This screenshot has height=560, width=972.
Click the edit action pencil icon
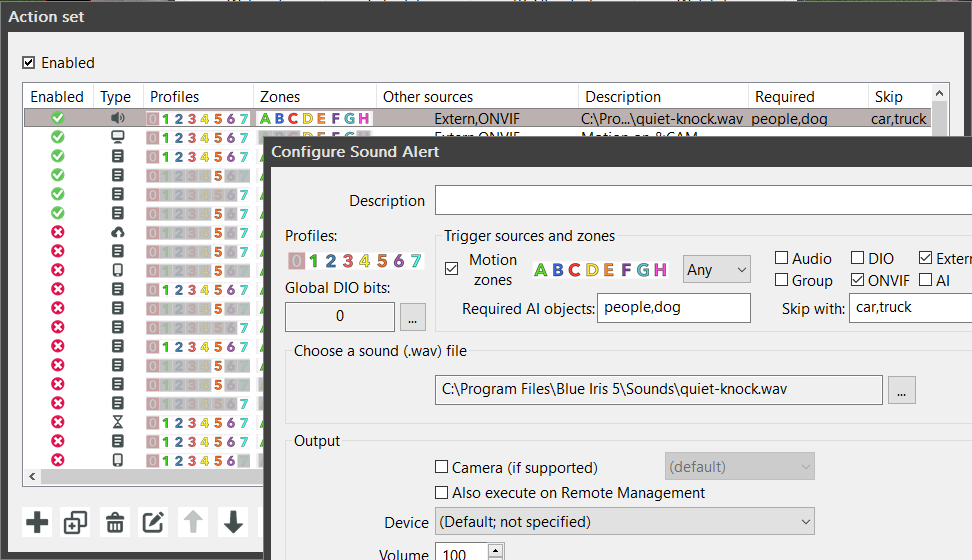click(x=153, y=521)
